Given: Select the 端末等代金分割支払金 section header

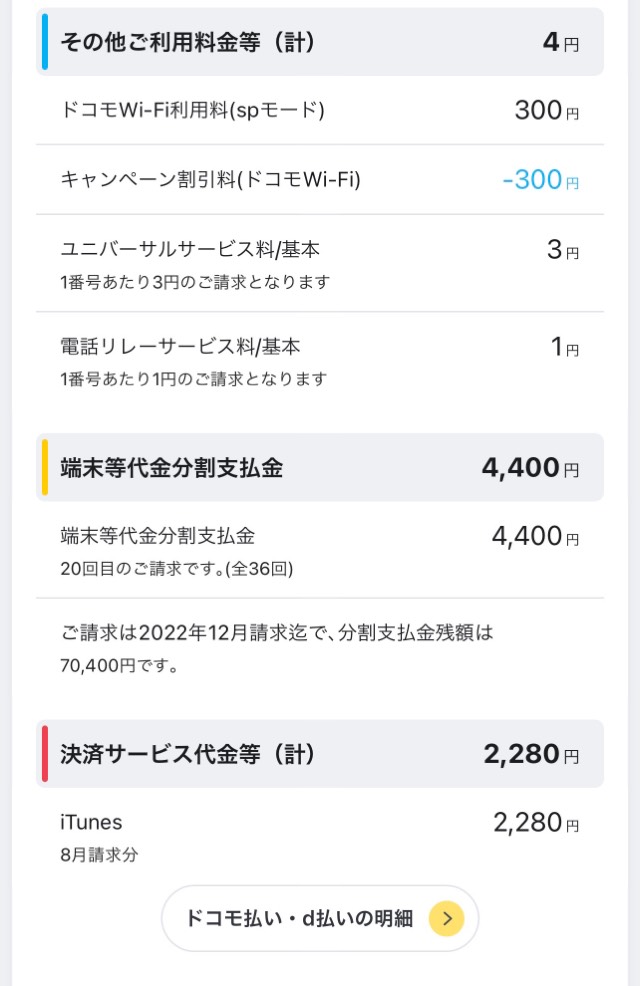Looking at the screenshot, I should 320,467.
